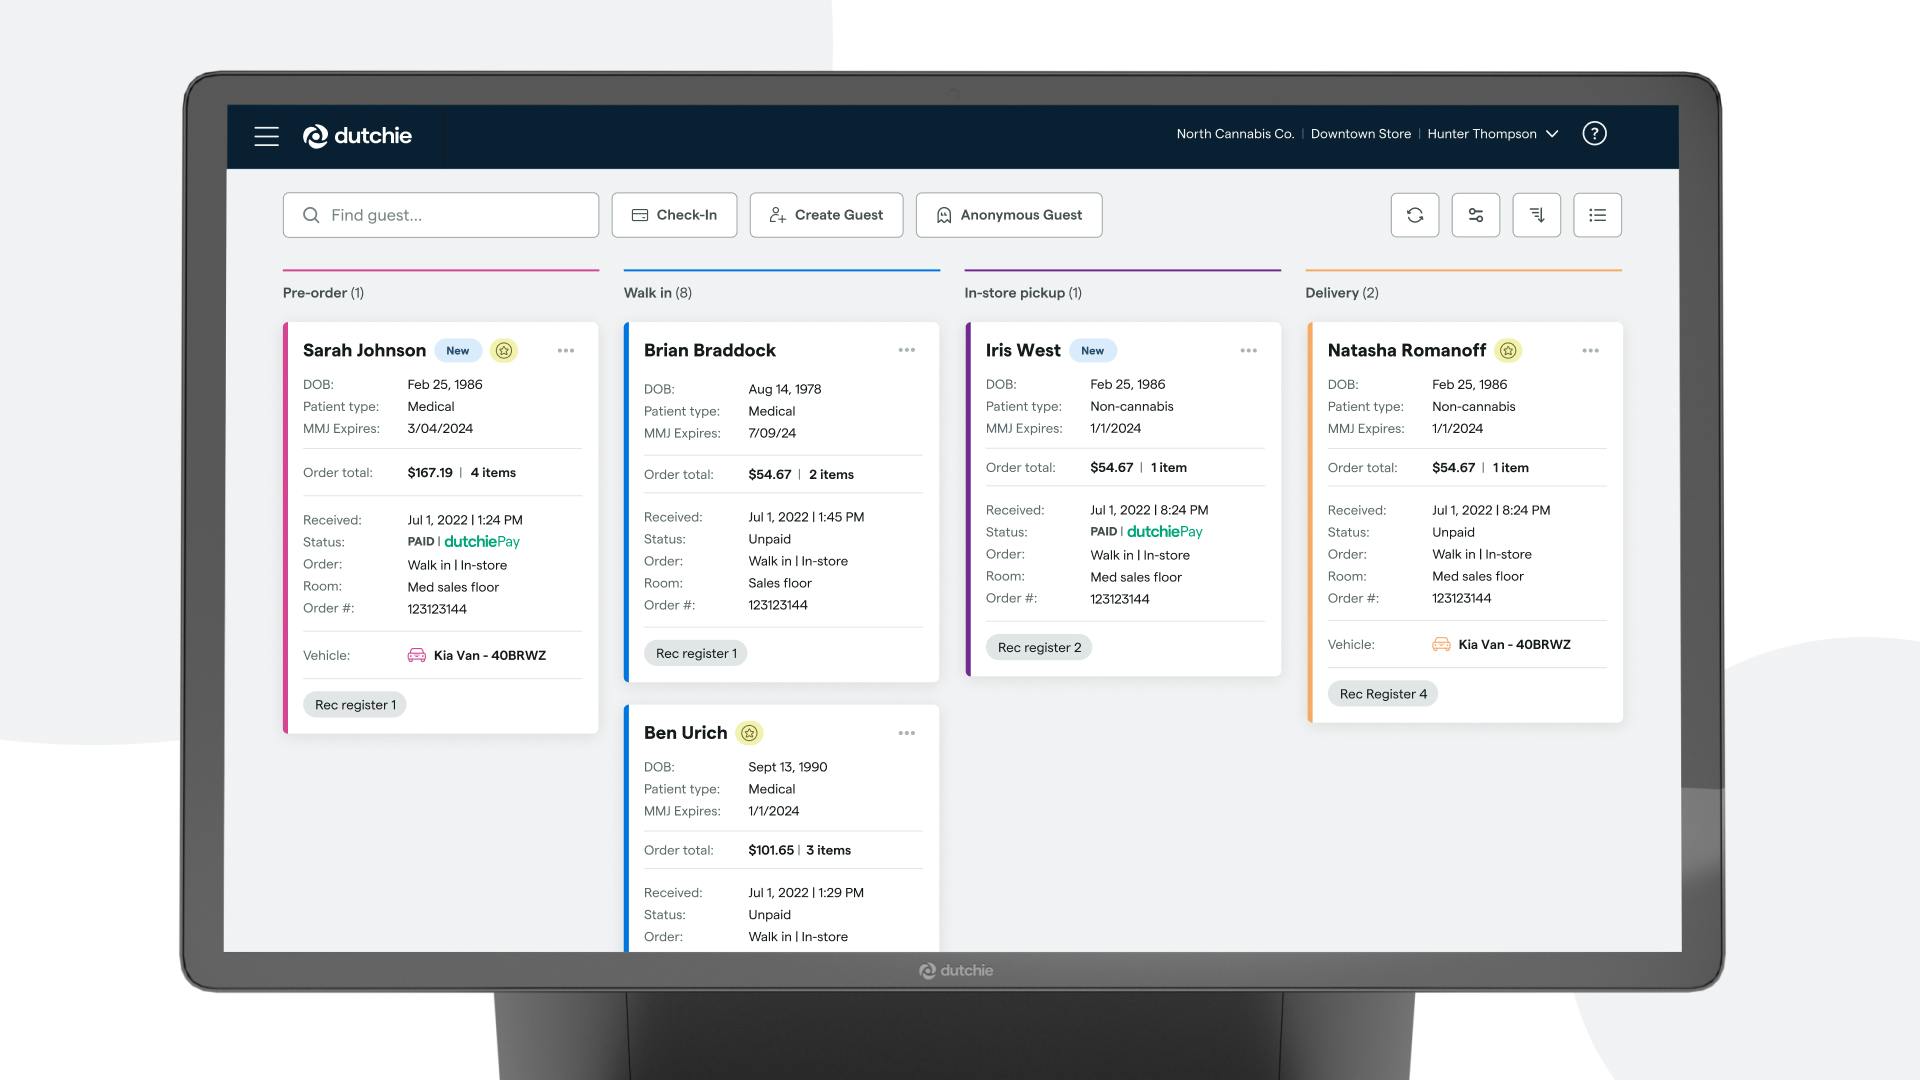The height and width of the screenshot is (1080, 1920).
Task: Open the help question mark icon
Action: 1594,133
